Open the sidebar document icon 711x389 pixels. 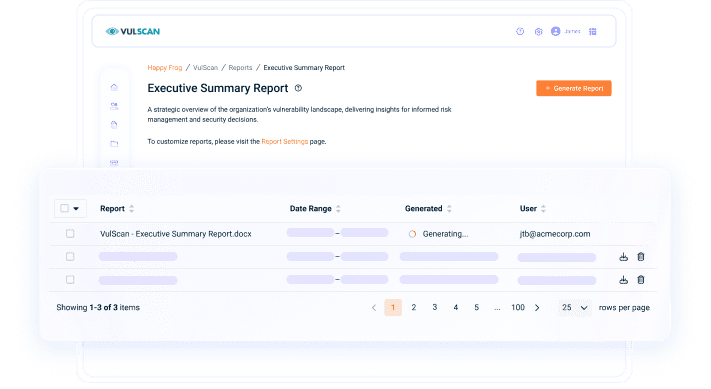pyautogui.click(x=114, y=125)
